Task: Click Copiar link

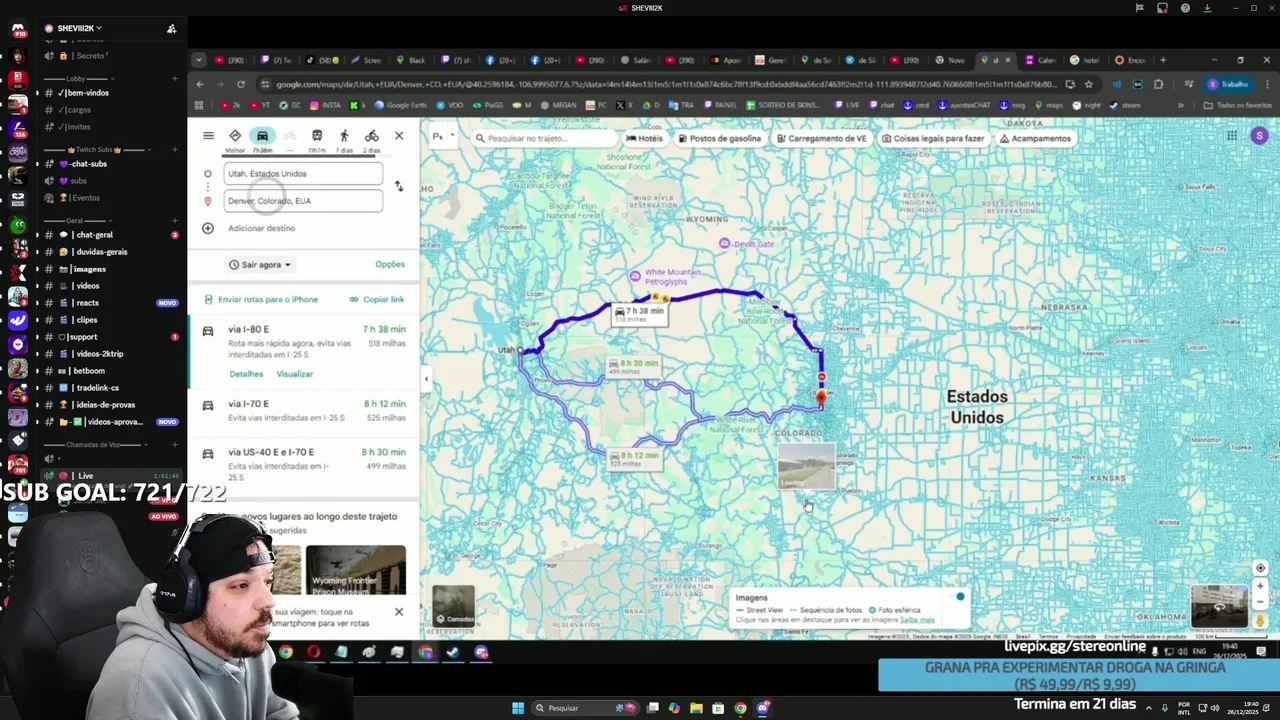Action: click(377, 300)
